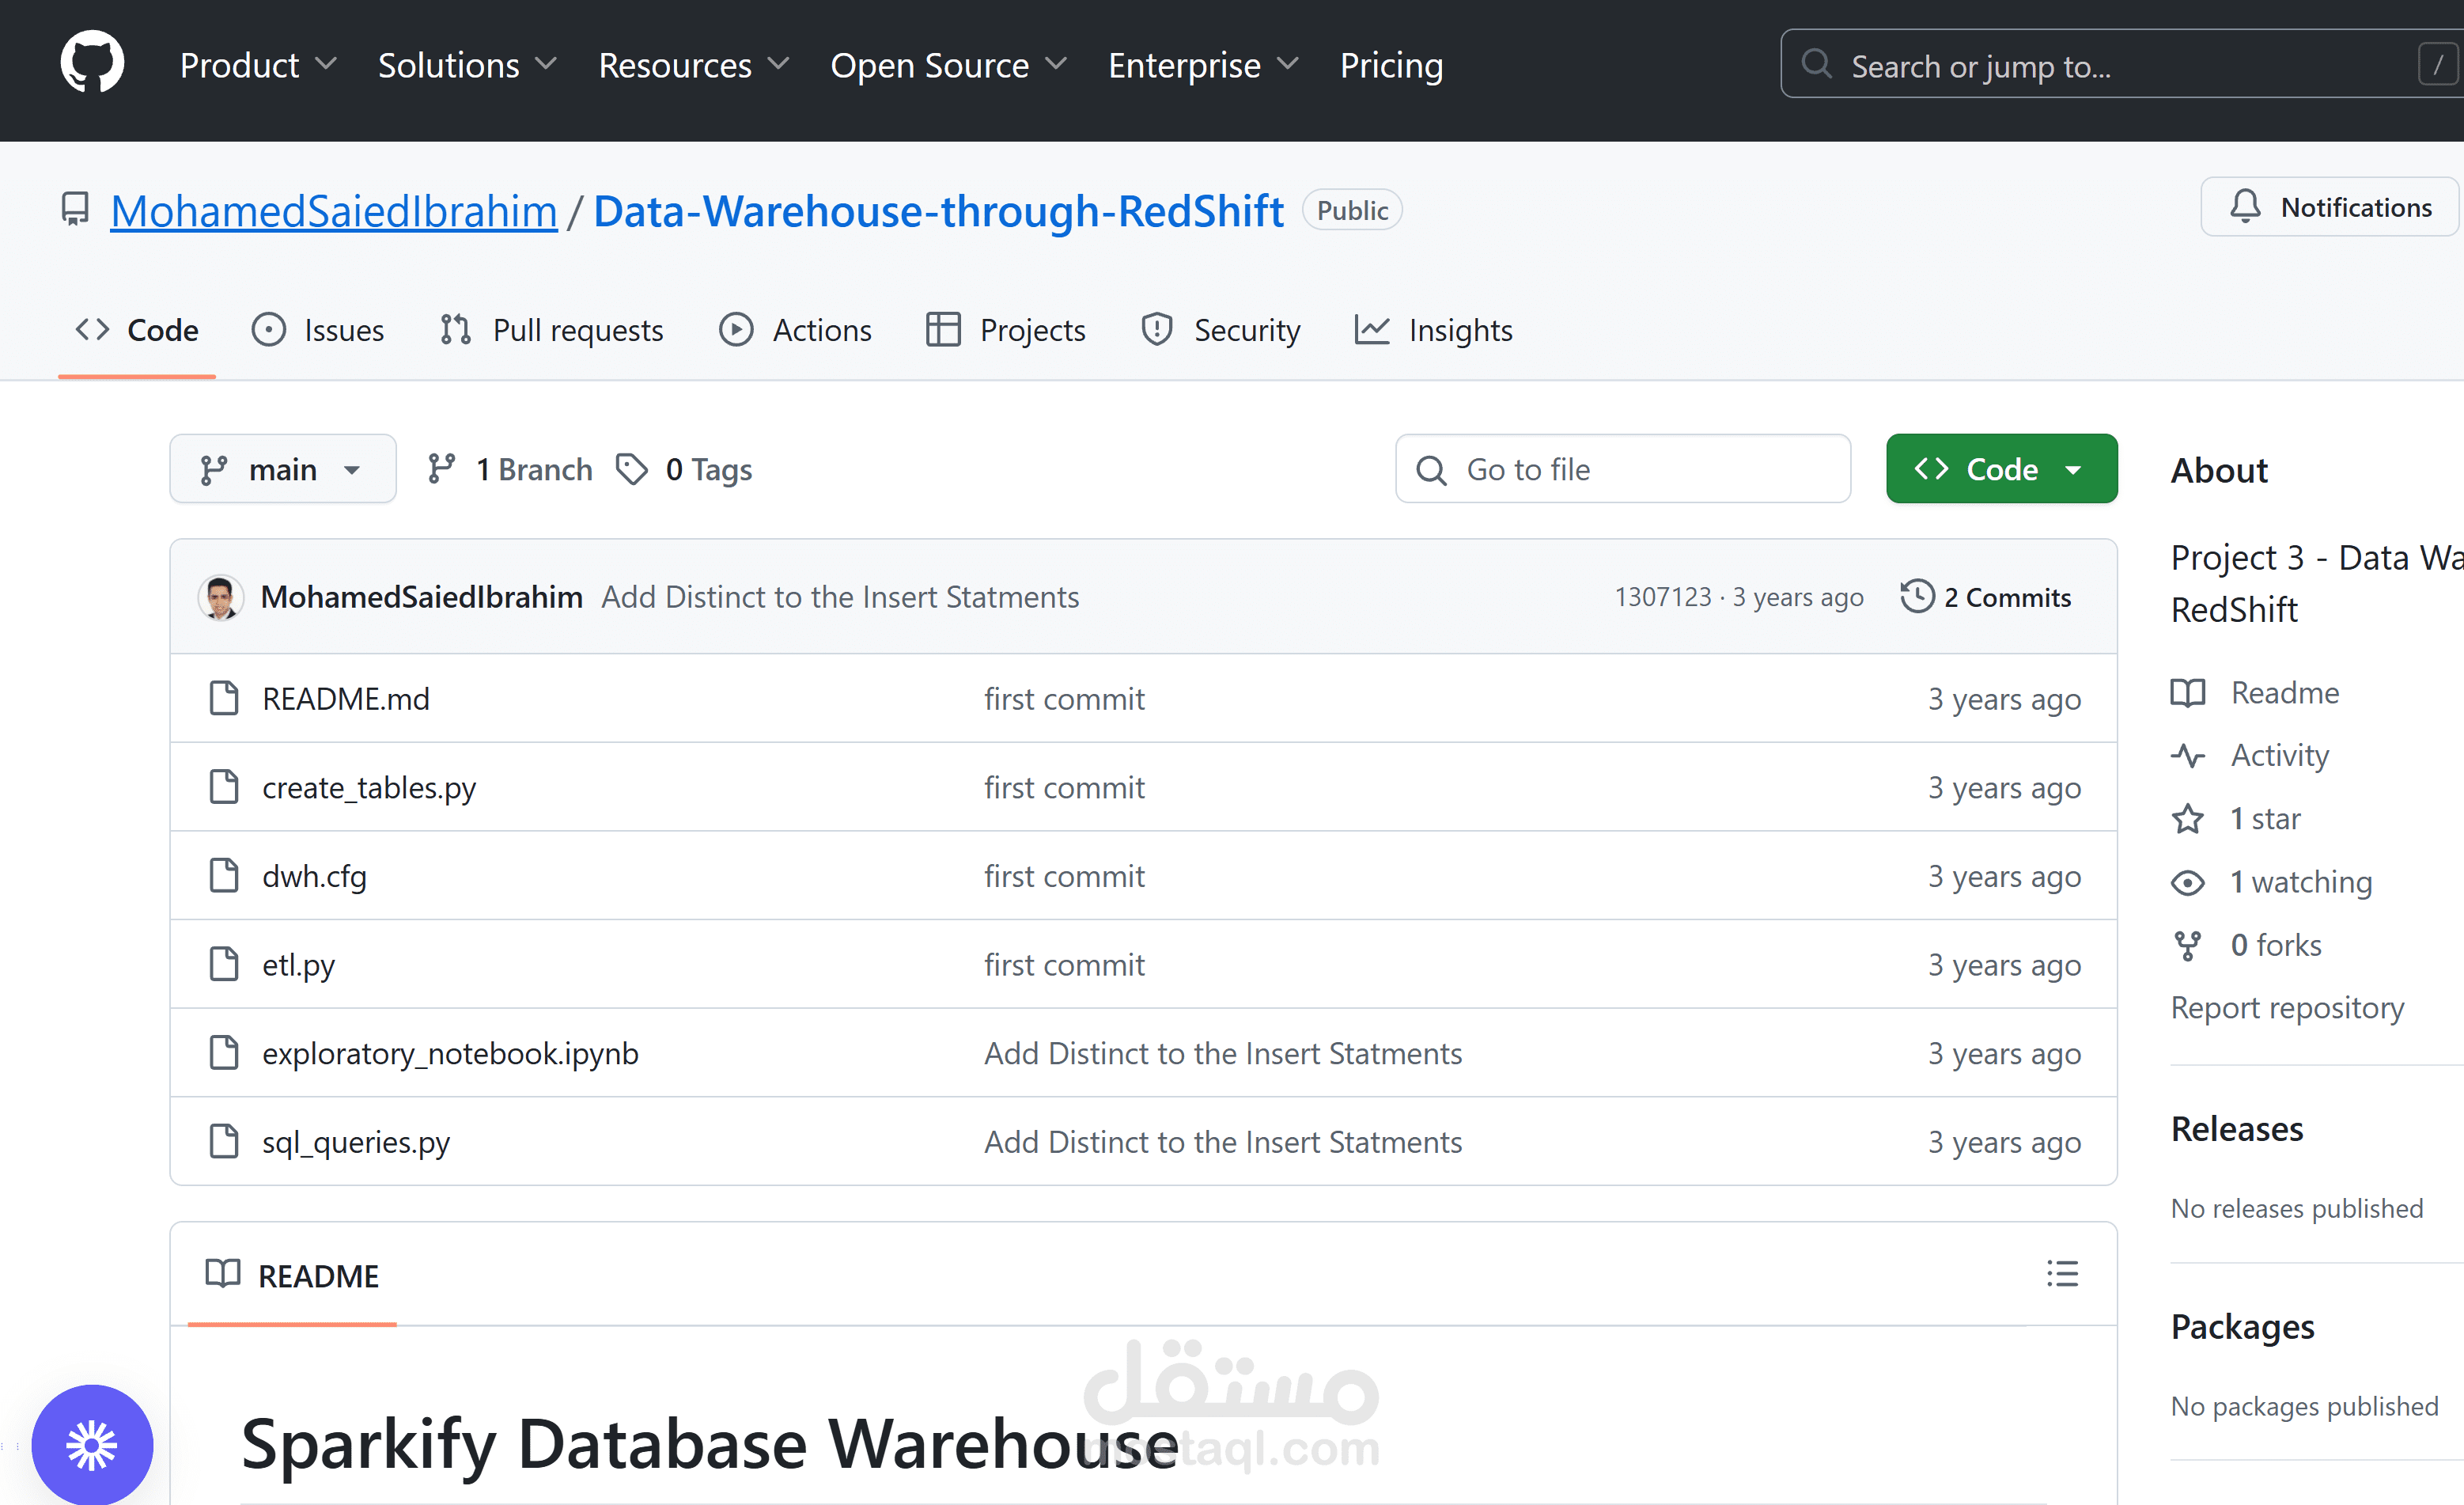The width and height of the screenshot is (2464, 1505).
Task: Click the magnifier icon in Search or jump to
Action: 1816,65
